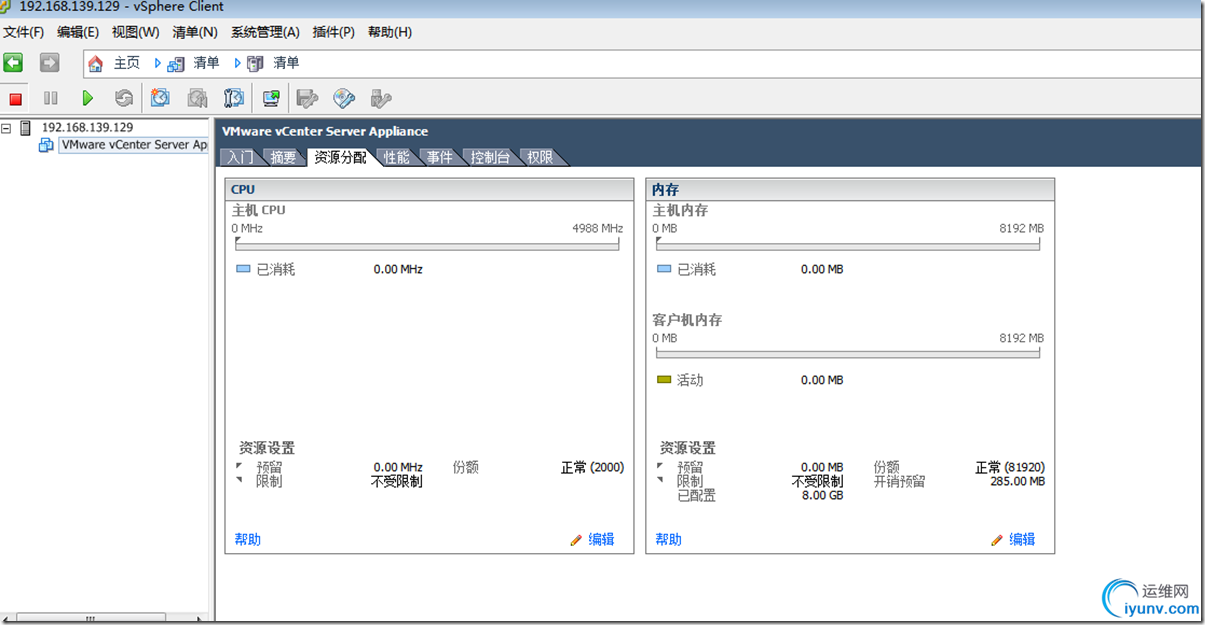The image size is (1205, 625).
Task: Click the 主页 home icon
Action: 95,63
